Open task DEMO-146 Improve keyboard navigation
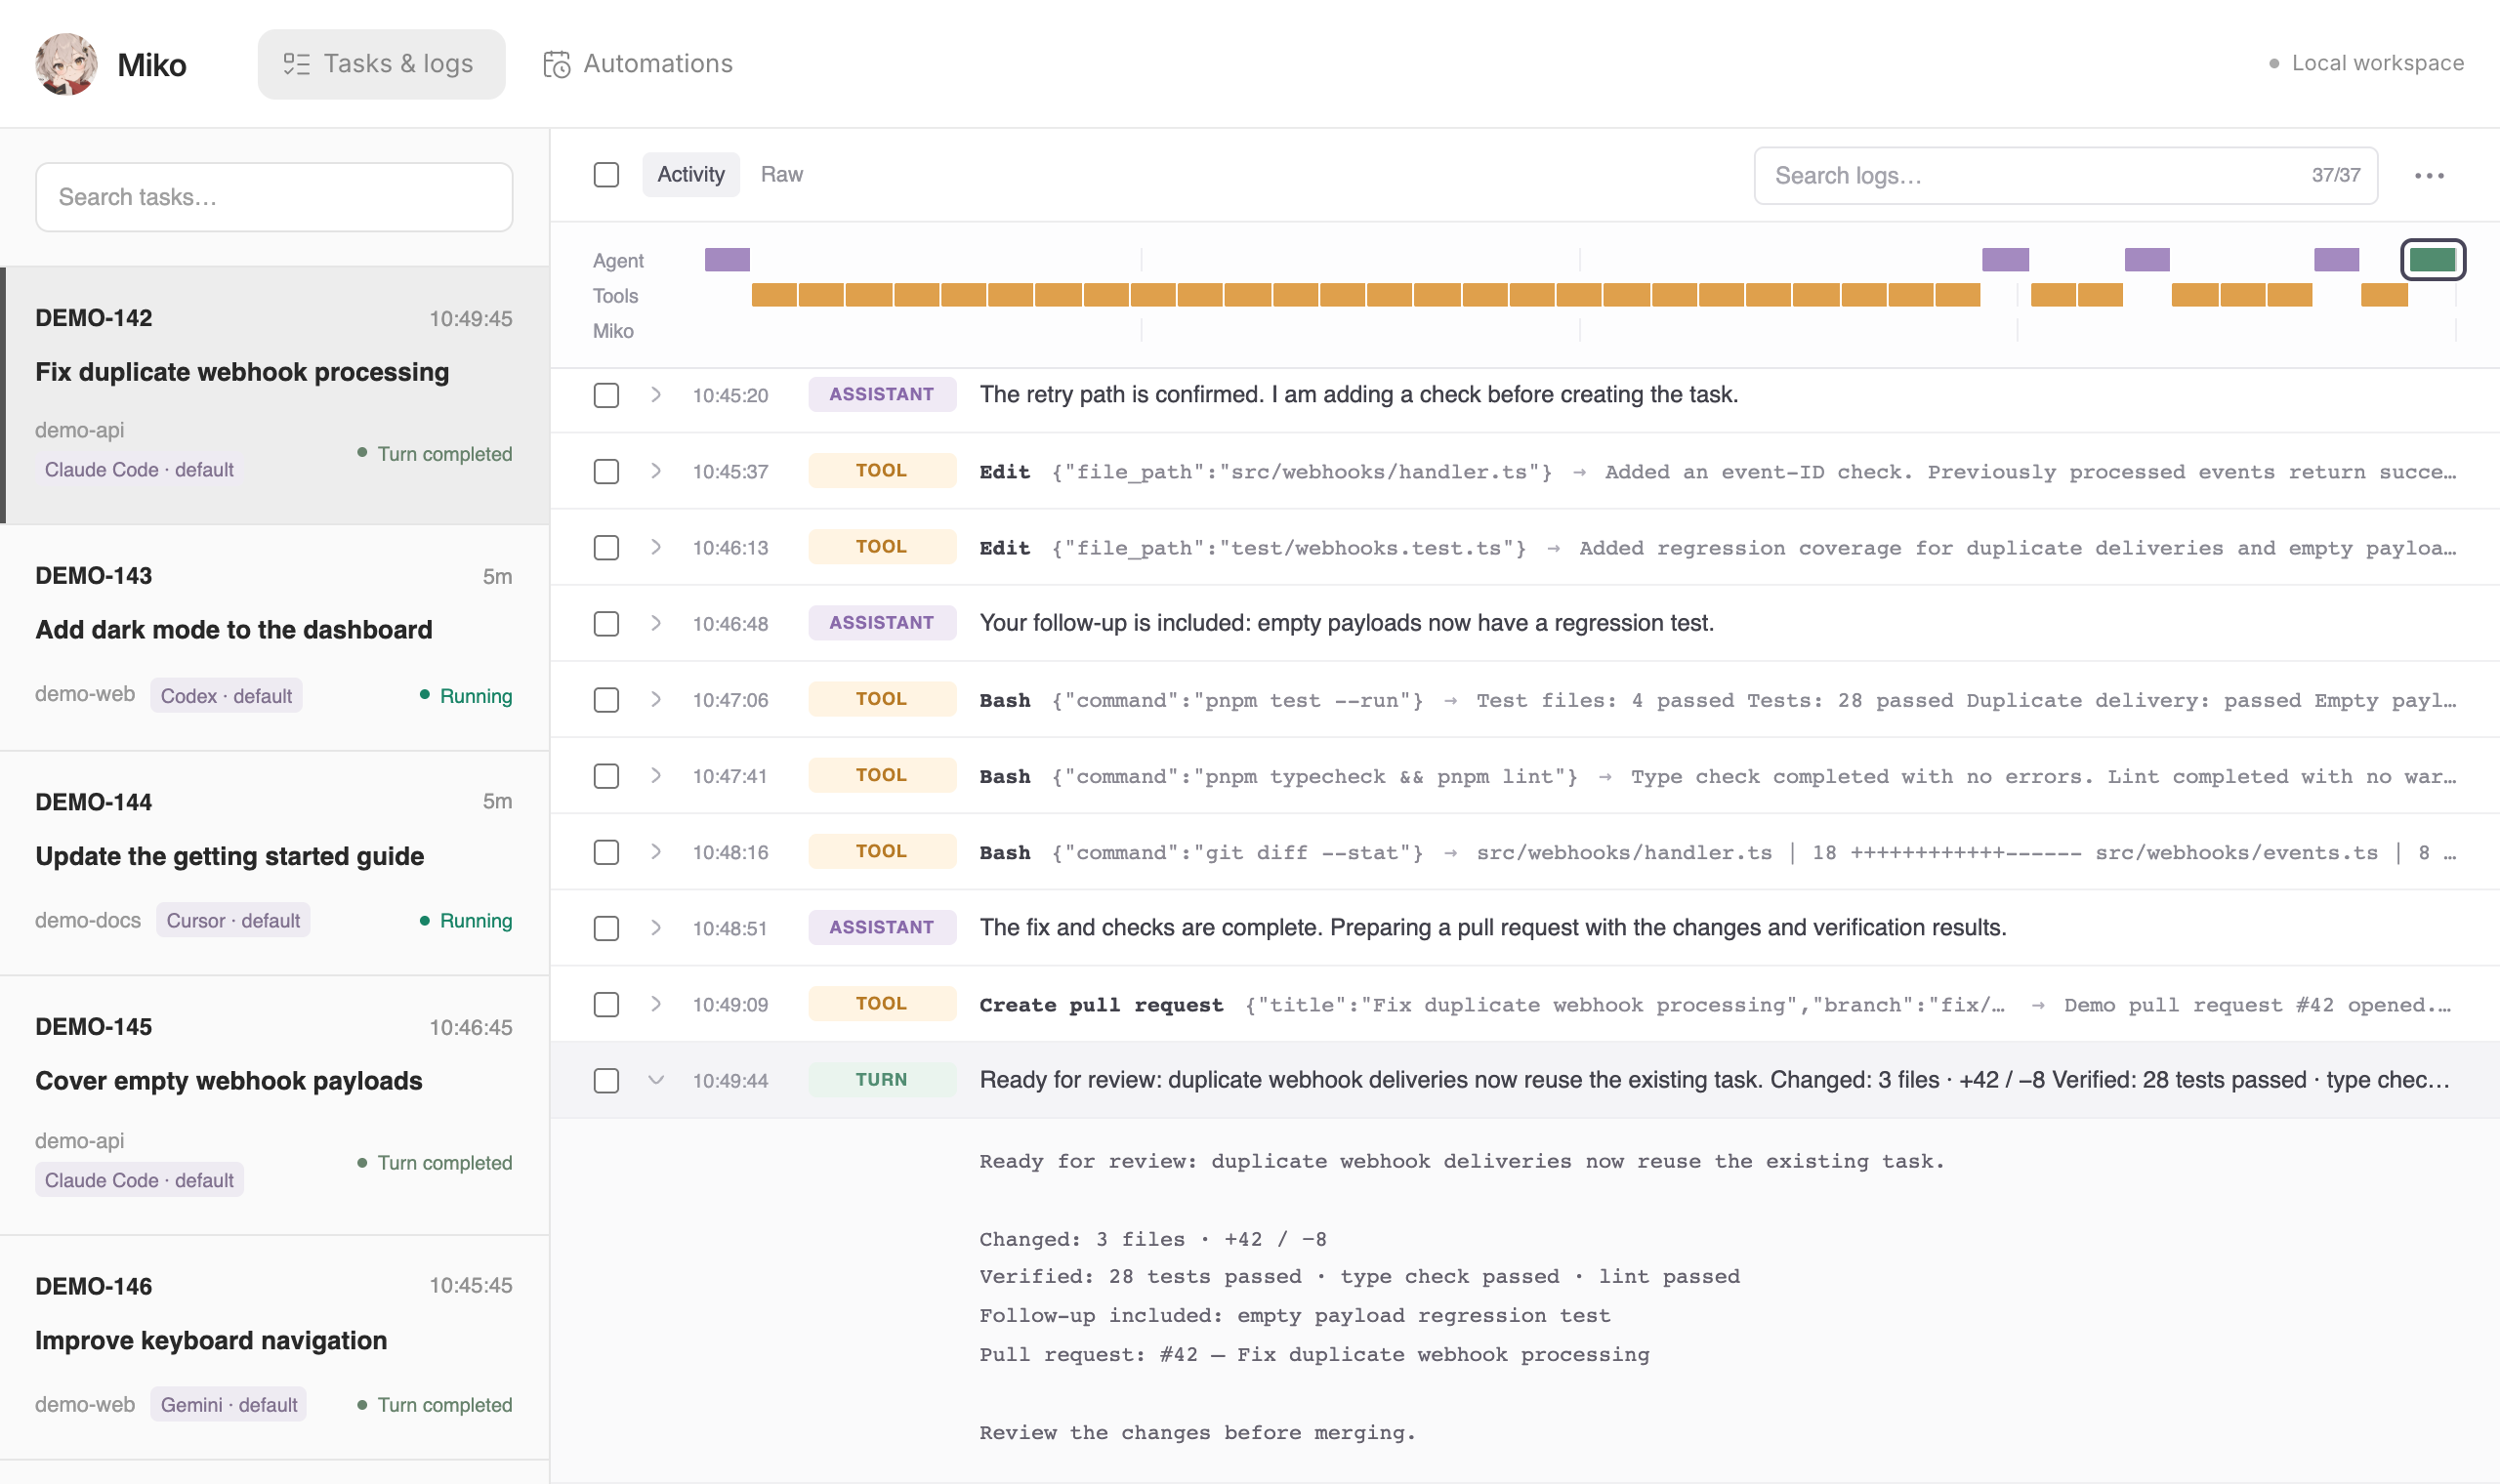 point(274,1348)
